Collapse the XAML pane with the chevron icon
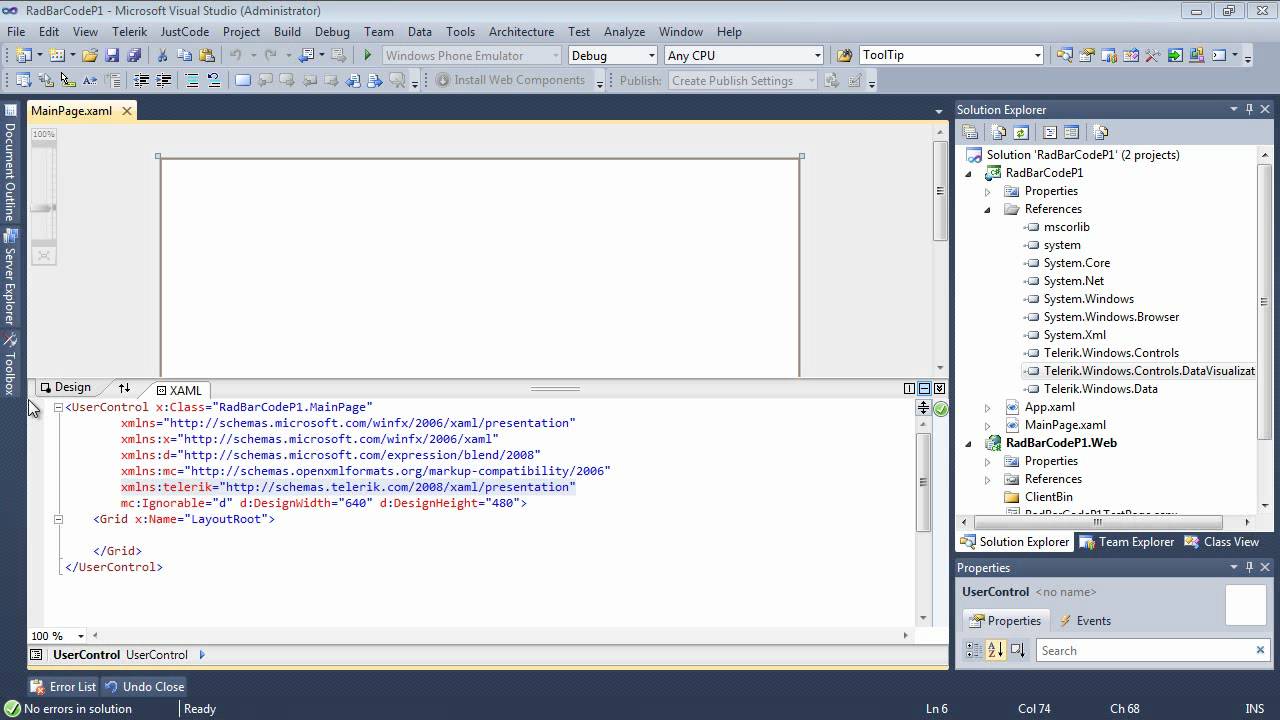The width and height of the screenshot is (1280, 720). [x=939, y=389]
